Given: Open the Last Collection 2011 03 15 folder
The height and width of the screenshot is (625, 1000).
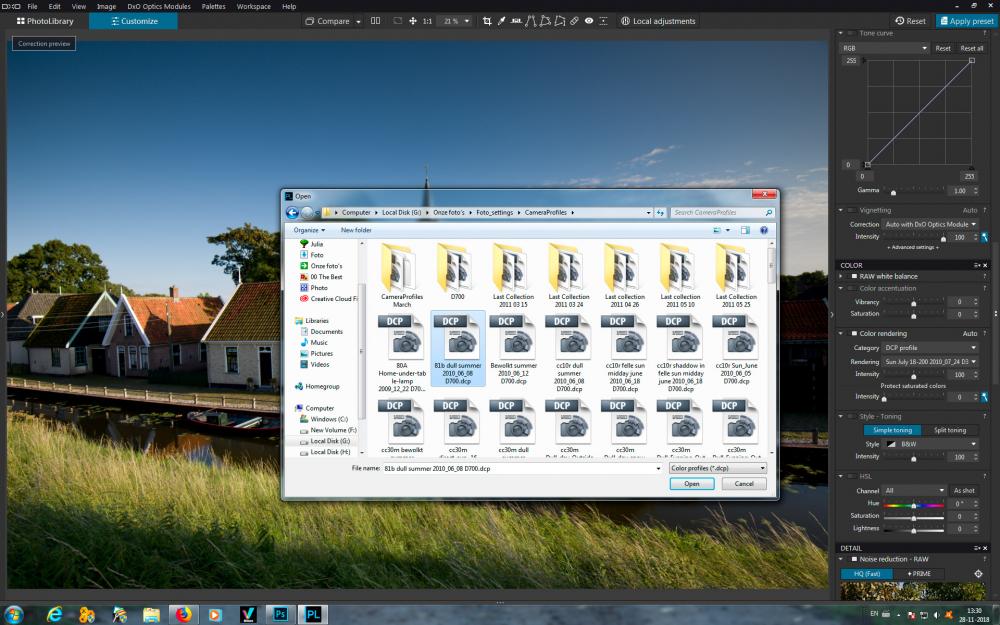Looking at the screenshot, I should tap(513, 276).
